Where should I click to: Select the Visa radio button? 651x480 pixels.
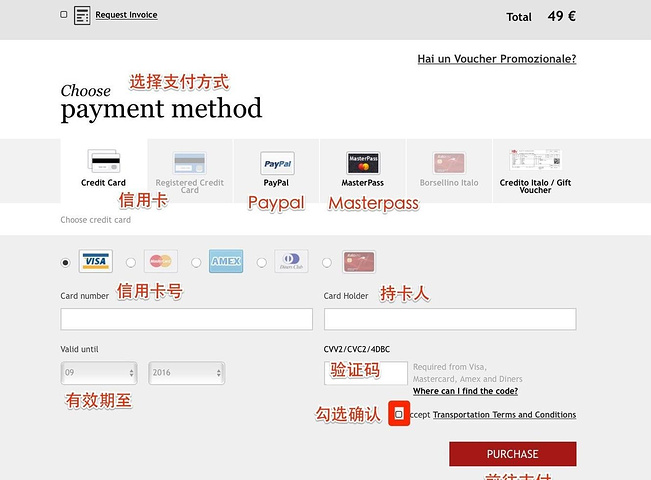coord(66,263)
